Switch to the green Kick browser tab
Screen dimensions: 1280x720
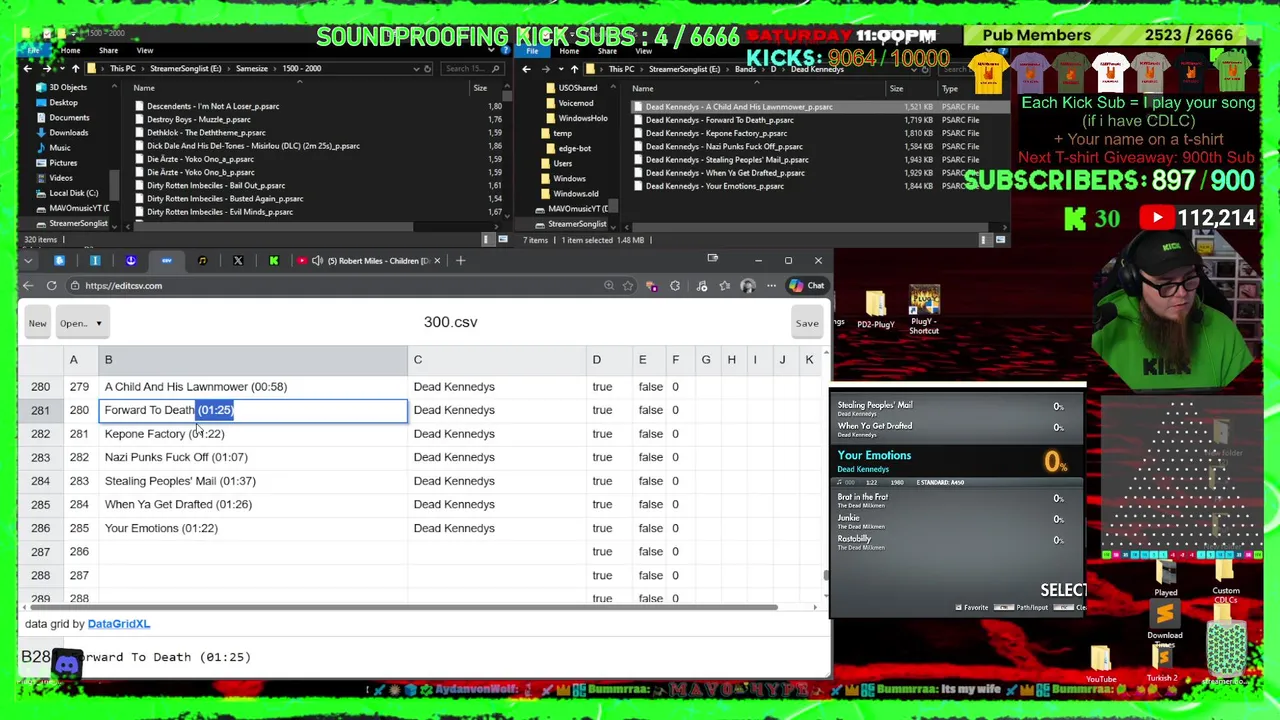click(274, 261)
